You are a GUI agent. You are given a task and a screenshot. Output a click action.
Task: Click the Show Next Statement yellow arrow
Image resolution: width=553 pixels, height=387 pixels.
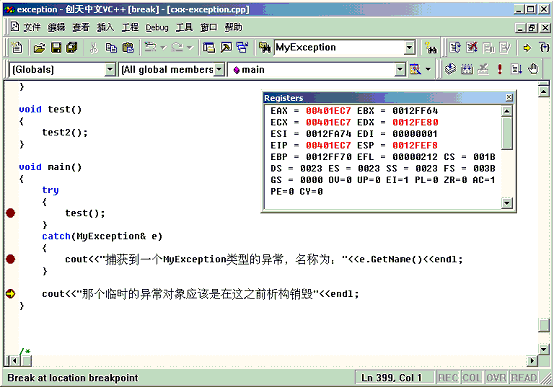pos(527,48)
